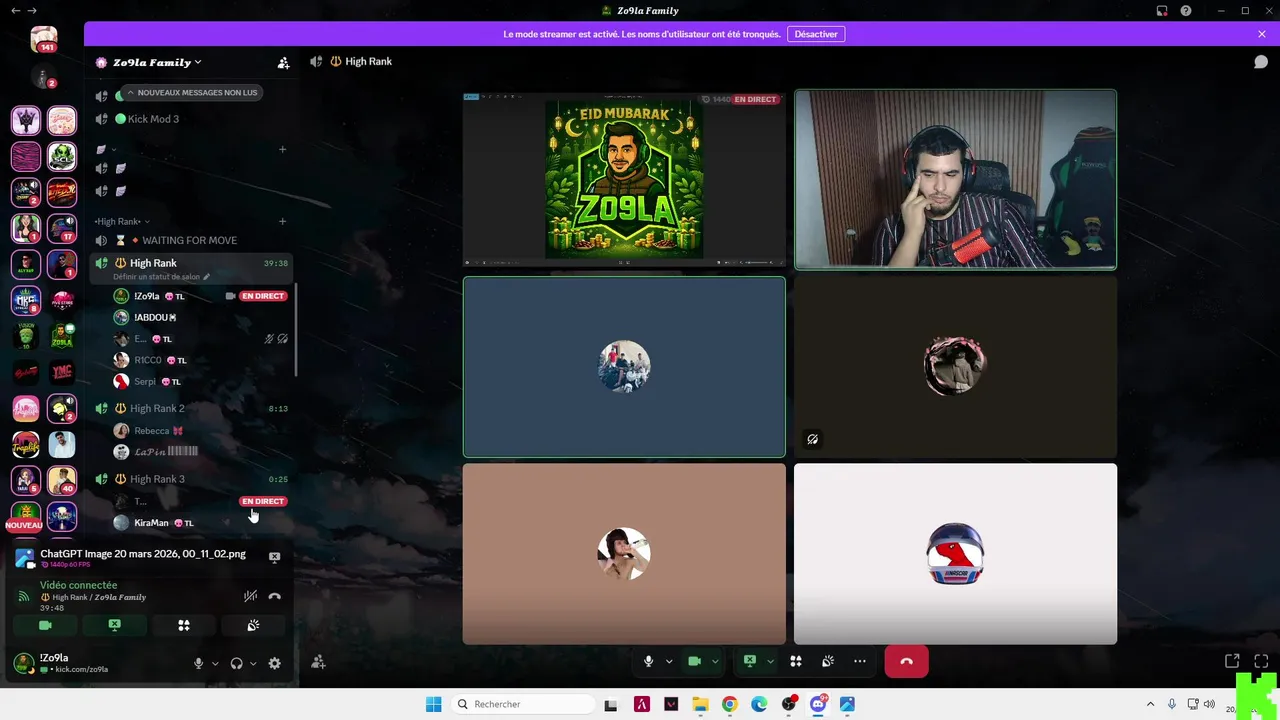This screenshot has height=720, width=1280.
Task: Click the ZO9LA Eid Mubarak stream tile
Action: [624, 180]
